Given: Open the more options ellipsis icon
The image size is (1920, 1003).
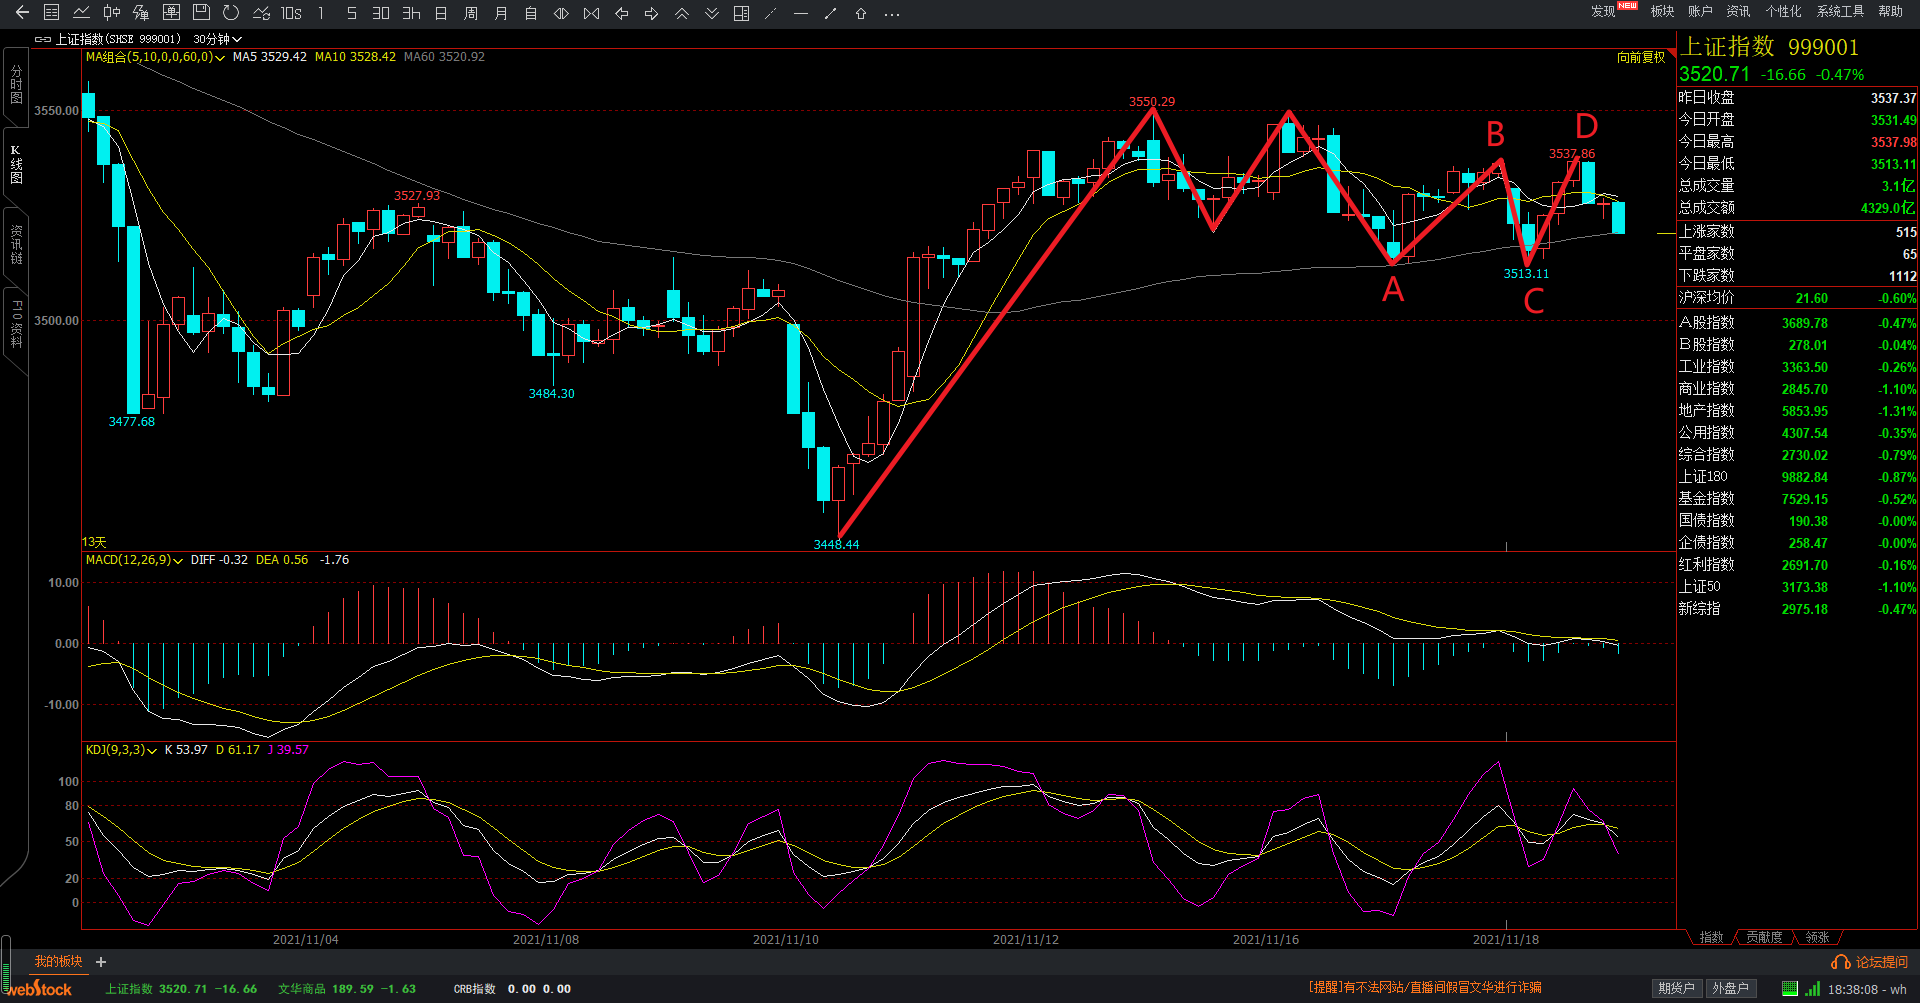Looking at the screenshot, I should [892, 13].
